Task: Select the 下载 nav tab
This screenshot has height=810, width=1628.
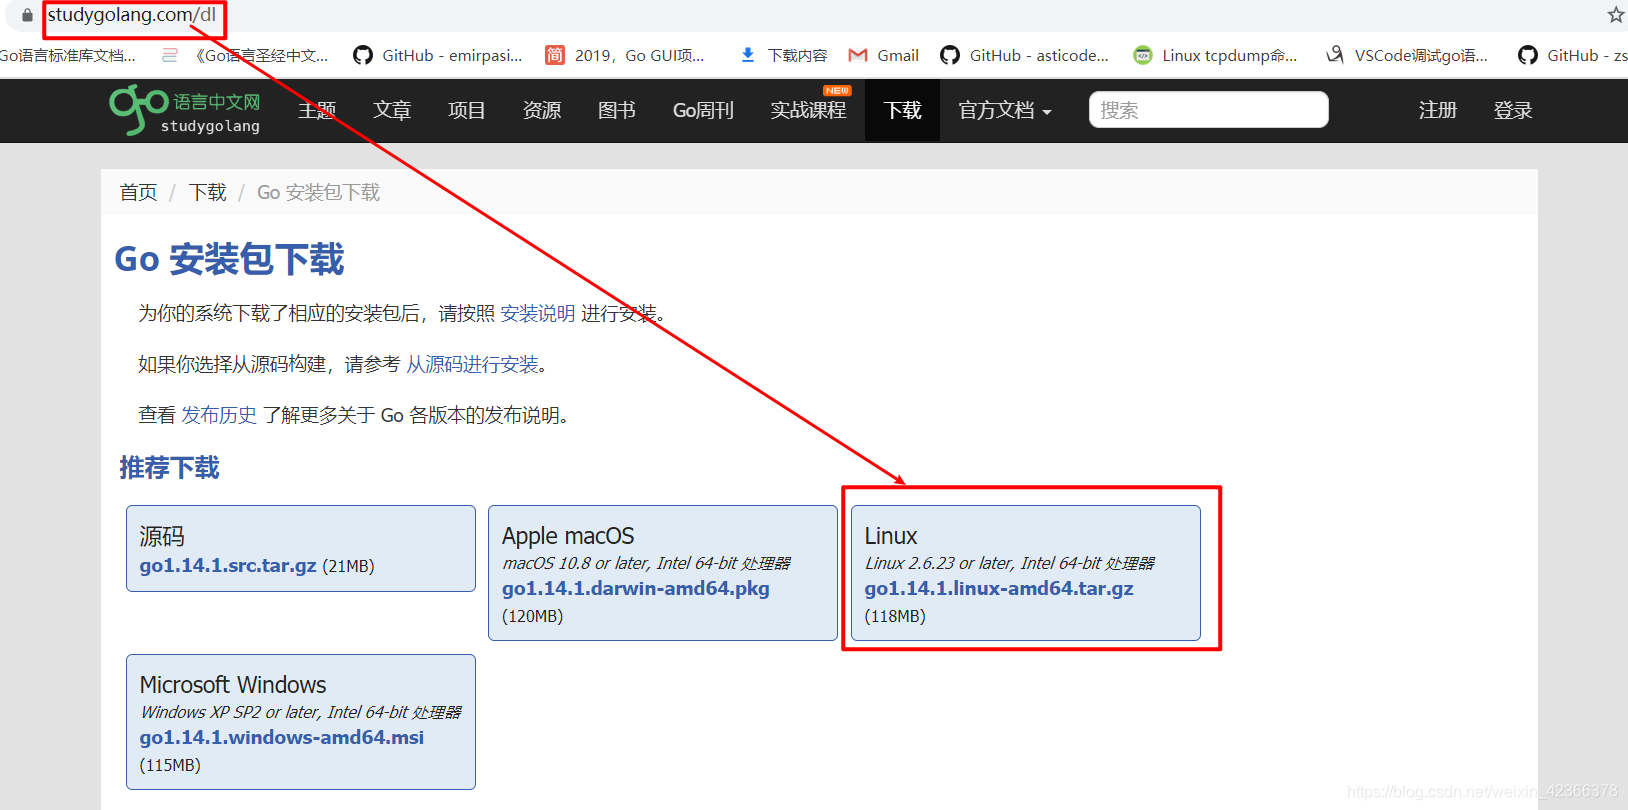Action: point(902,110)
